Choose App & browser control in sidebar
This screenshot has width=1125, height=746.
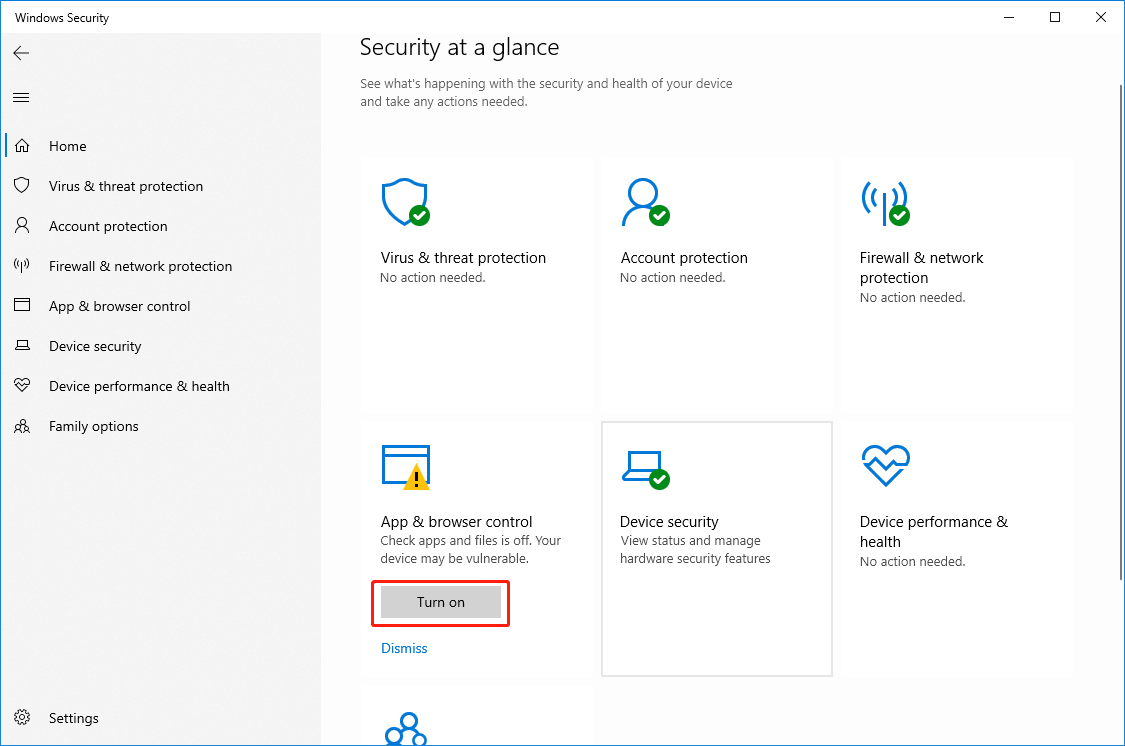(161, 306)
